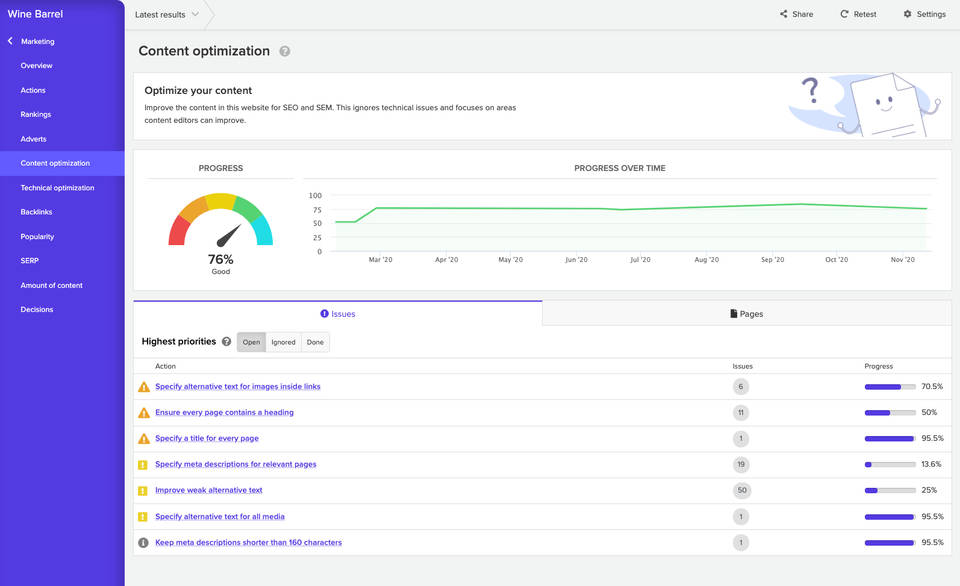Switch the filter to Ignored
960x586 pixels.
coord(283,342)
